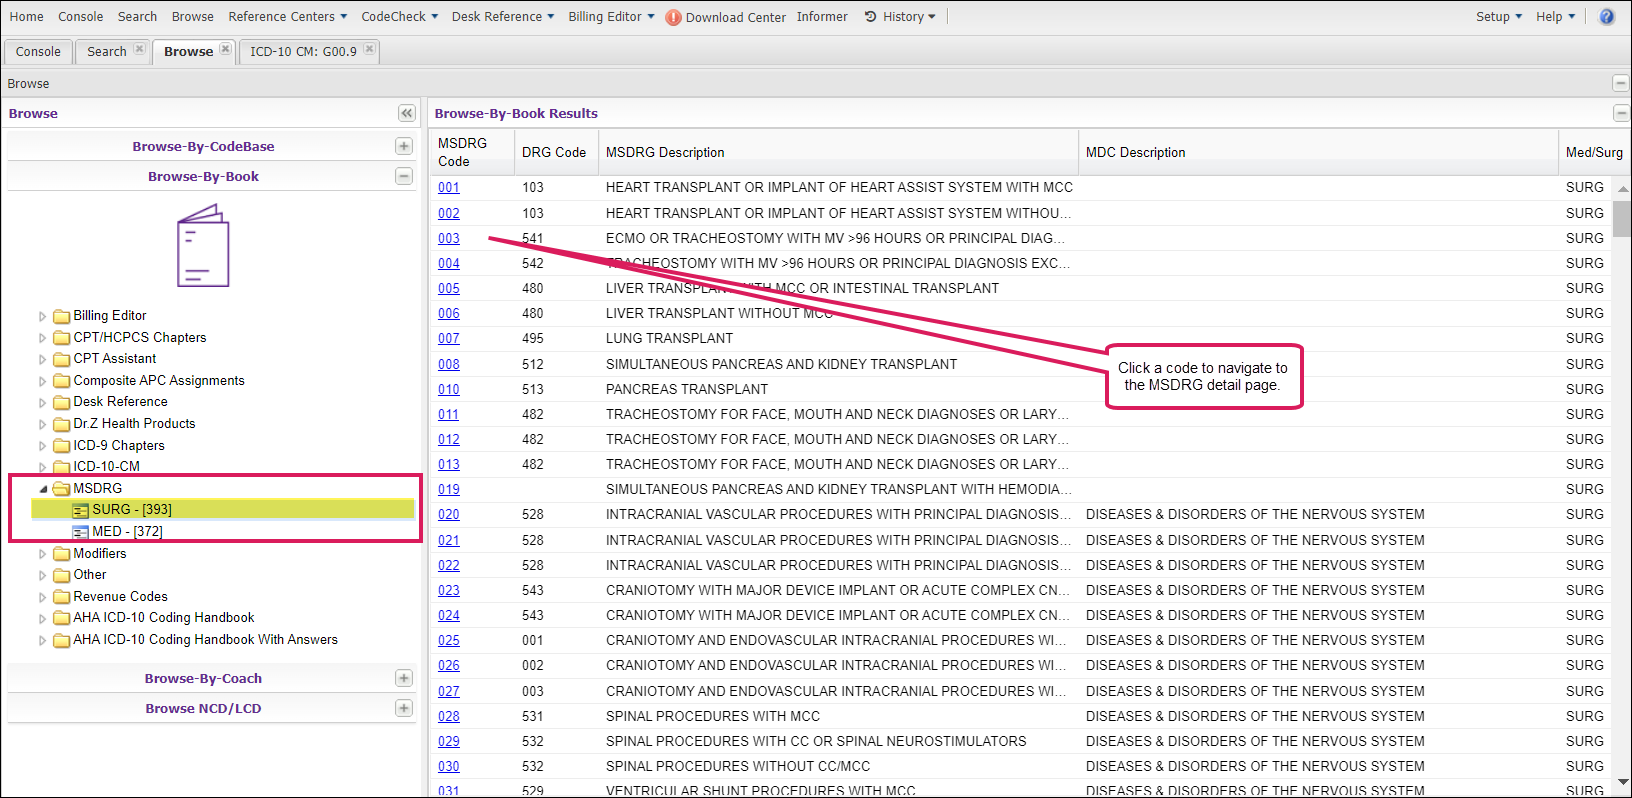
Task: Select the MED - [372] tree item
Action: coord(126,532)
